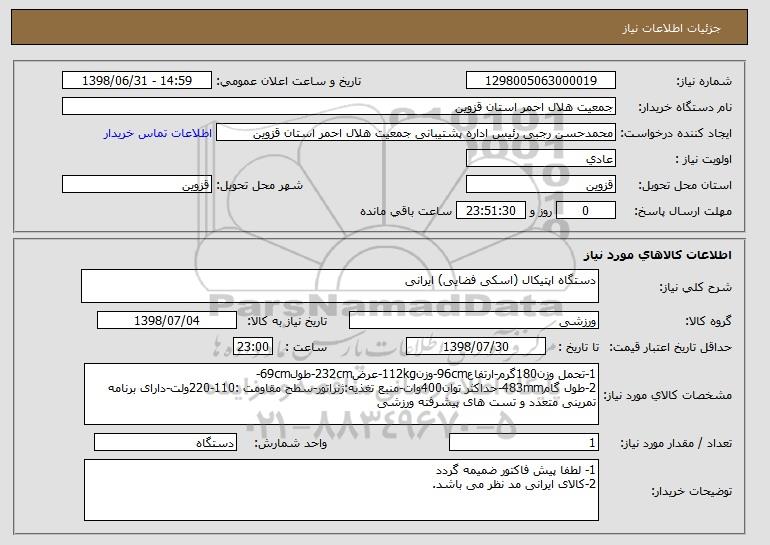Click the buyer organization name field
The image size is (770, 545).
tap(339, 107)
